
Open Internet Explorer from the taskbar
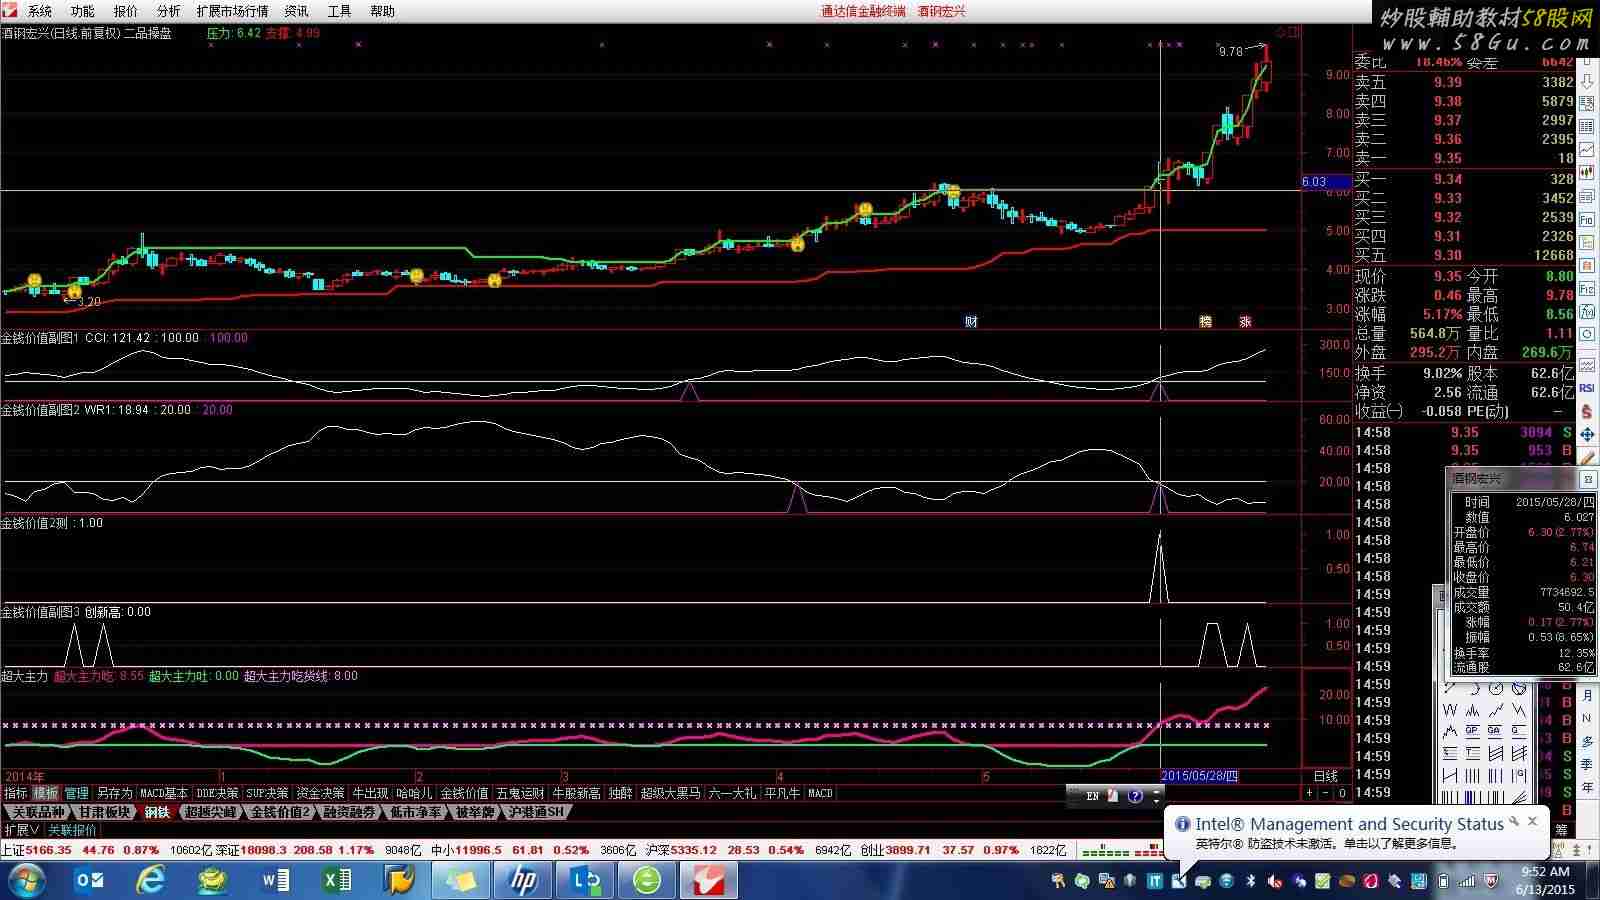(151, 880)
